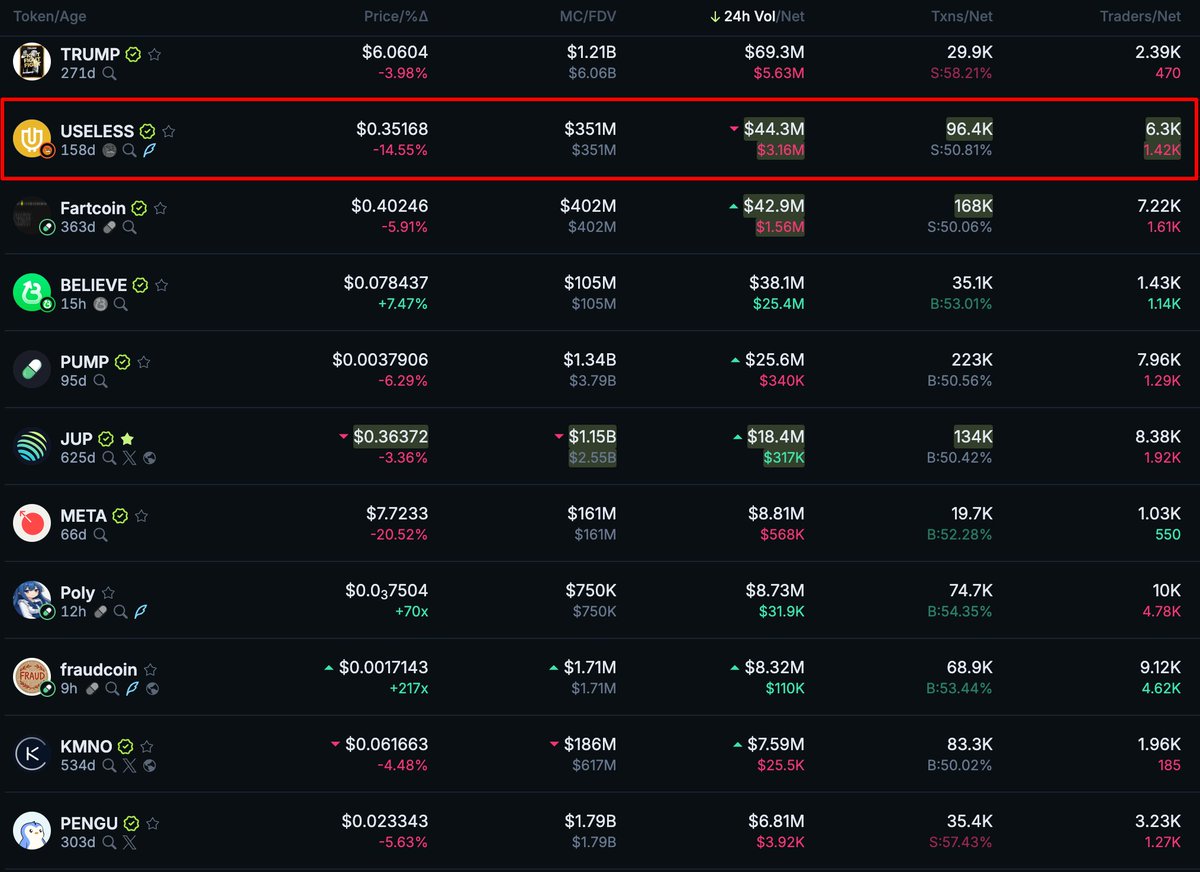Click Fartcoin transactions count 168K
Viewport: 1200px width, 872px height.
point(973,207)
